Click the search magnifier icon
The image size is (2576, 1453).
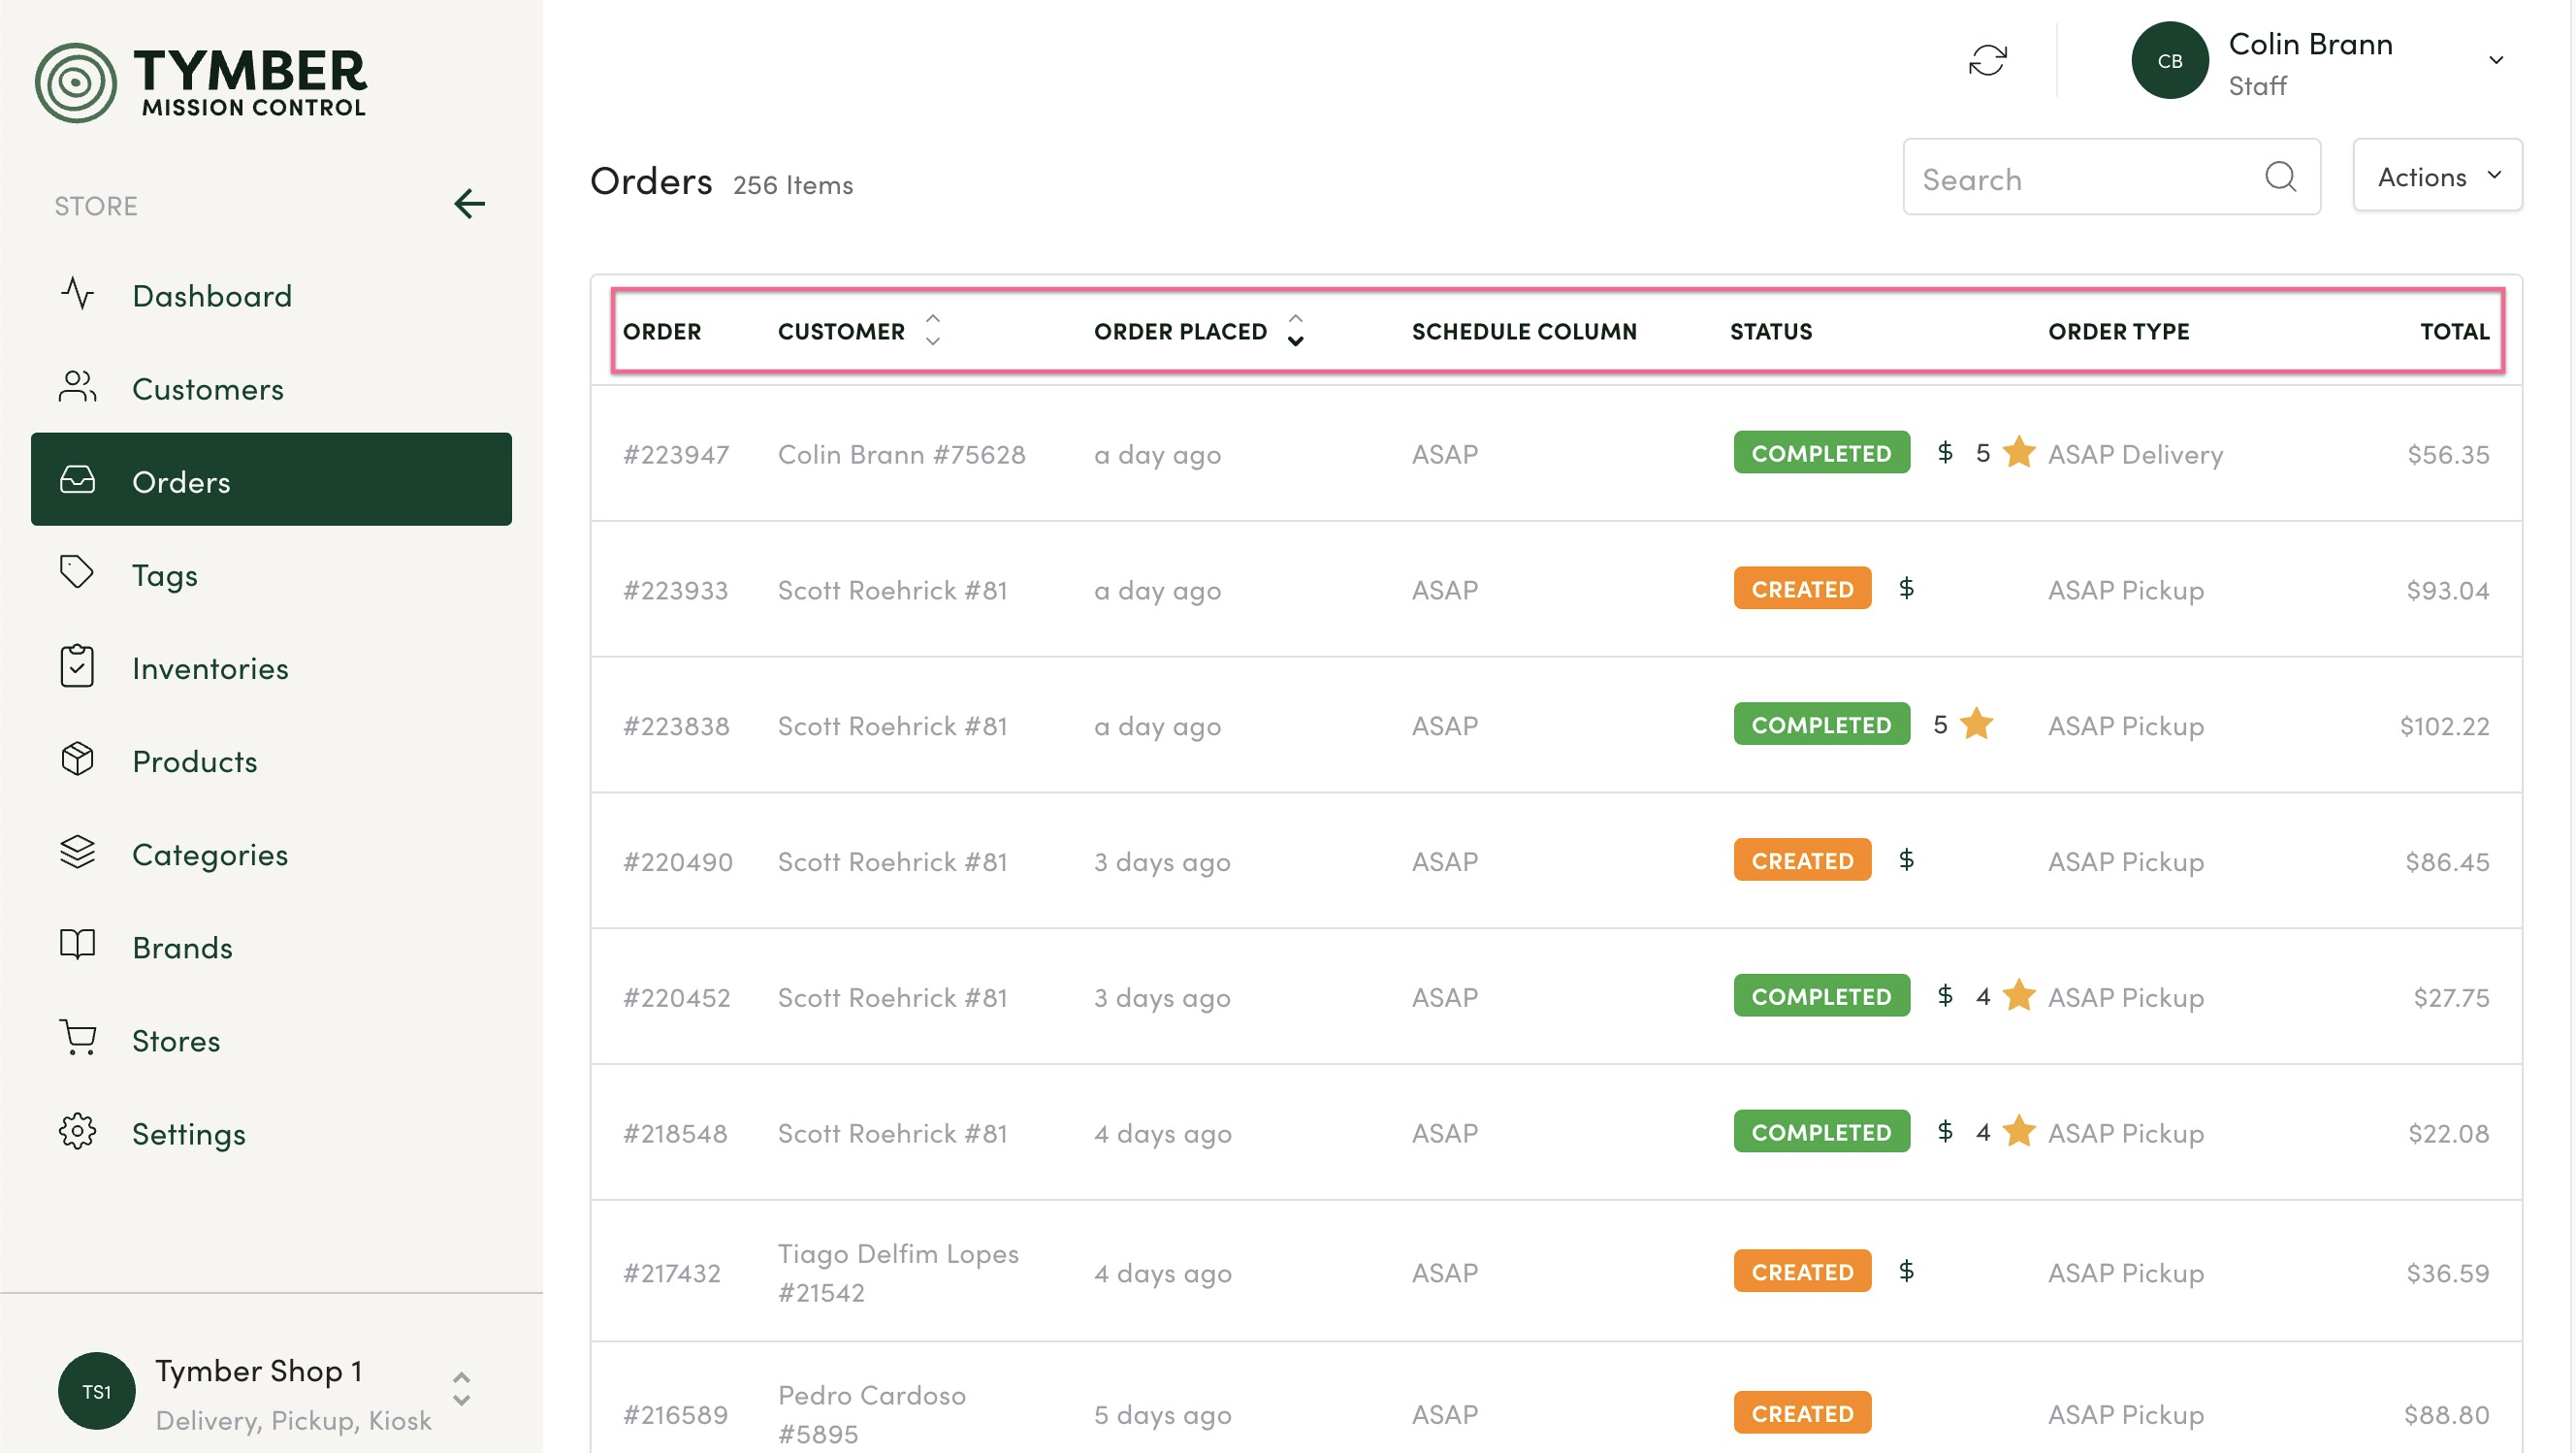click(2280, 177)
